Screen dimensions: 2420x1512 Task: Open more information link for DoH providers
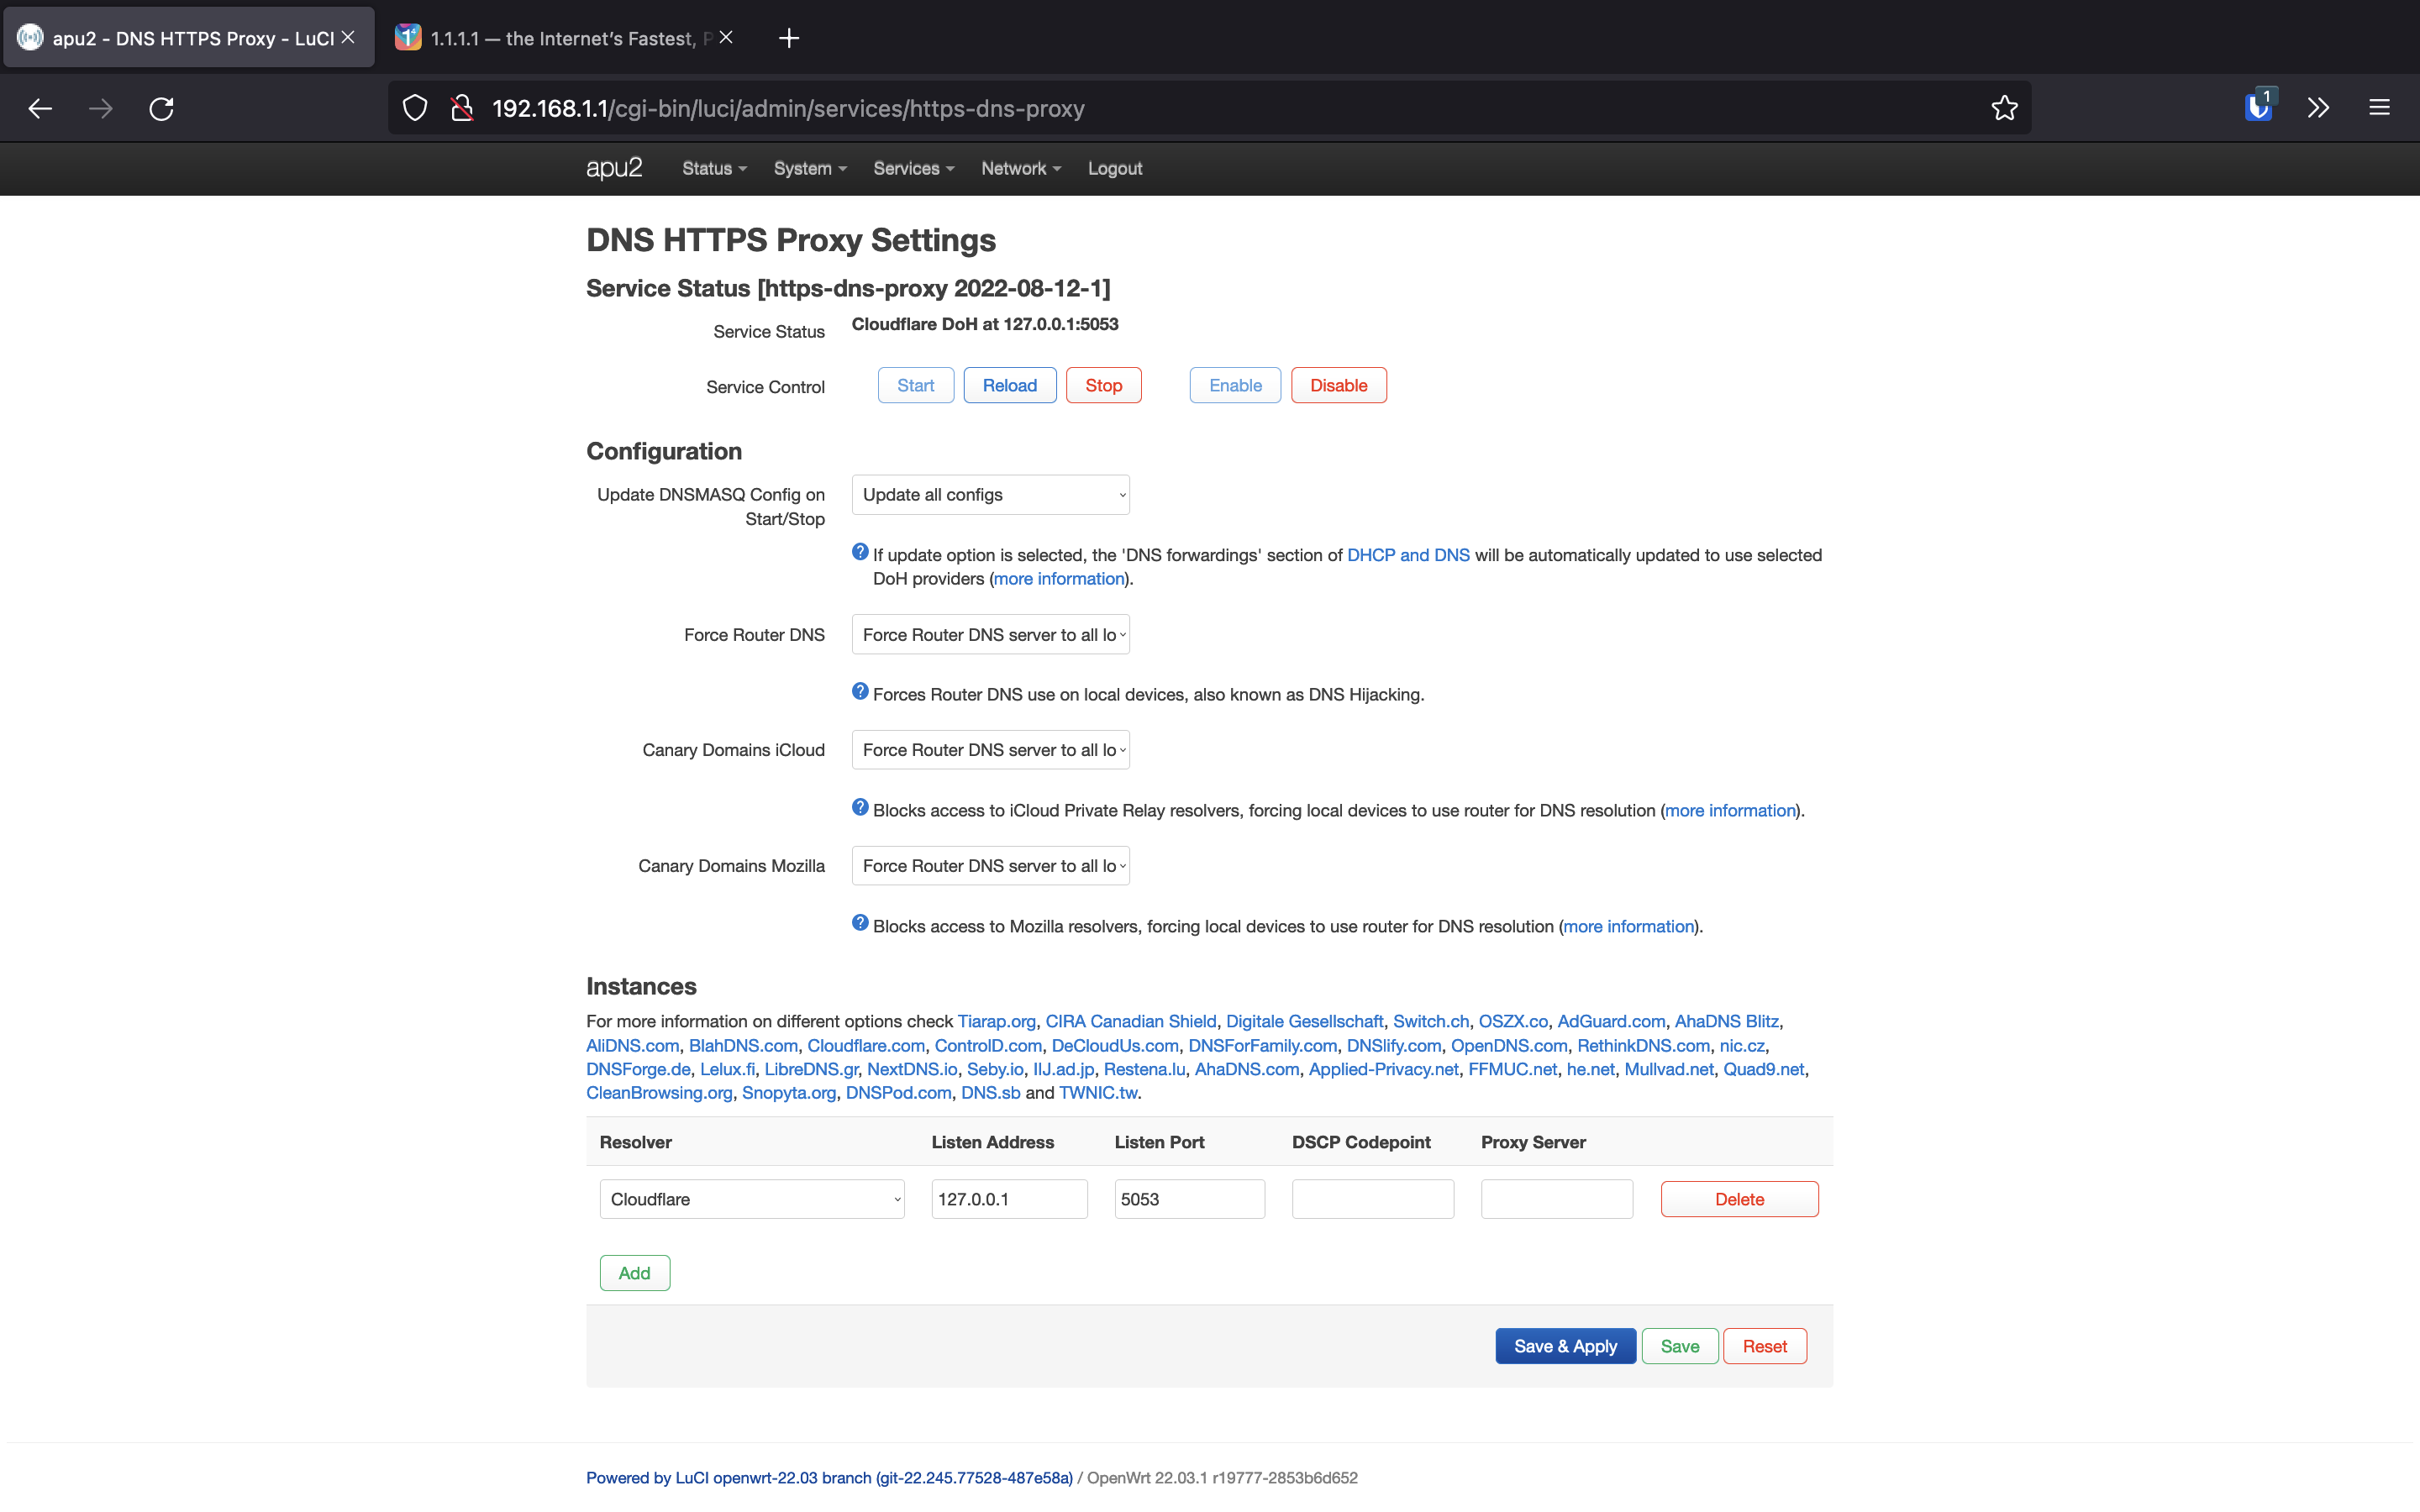pos(1059,579)
